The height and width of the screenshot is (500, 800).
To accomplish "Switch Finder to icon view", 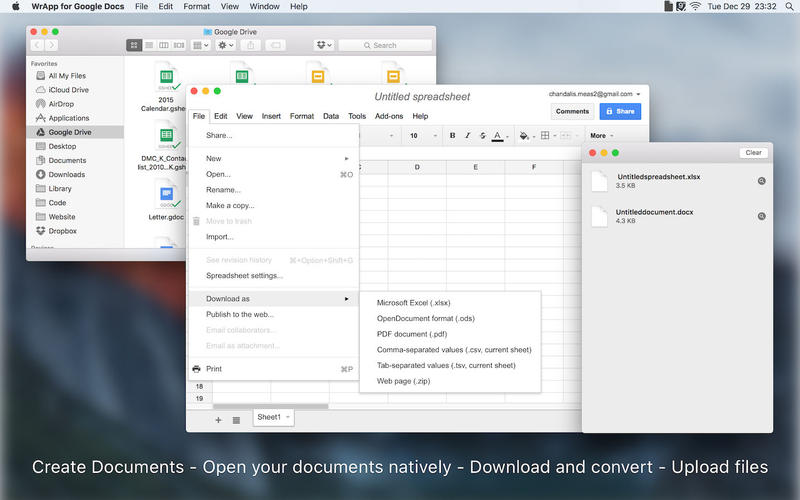I will point(134,45).
